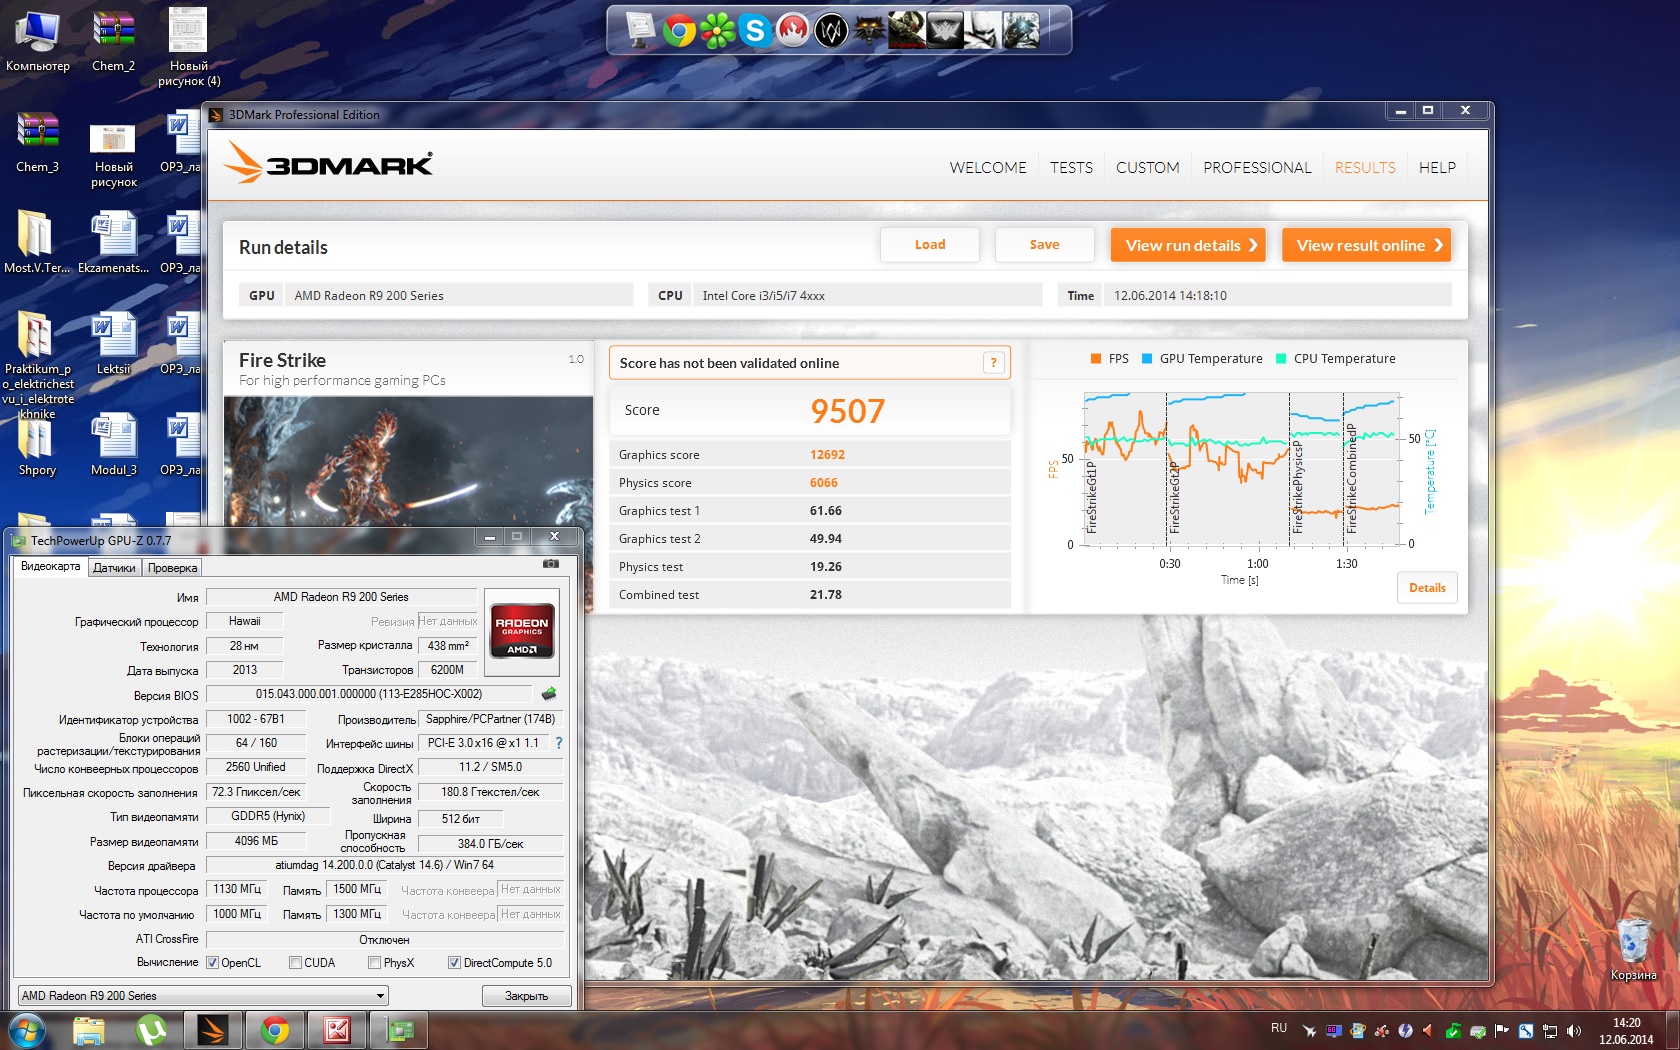
Task: Click the Load button in Run details
Action: [x=930, y=245]
